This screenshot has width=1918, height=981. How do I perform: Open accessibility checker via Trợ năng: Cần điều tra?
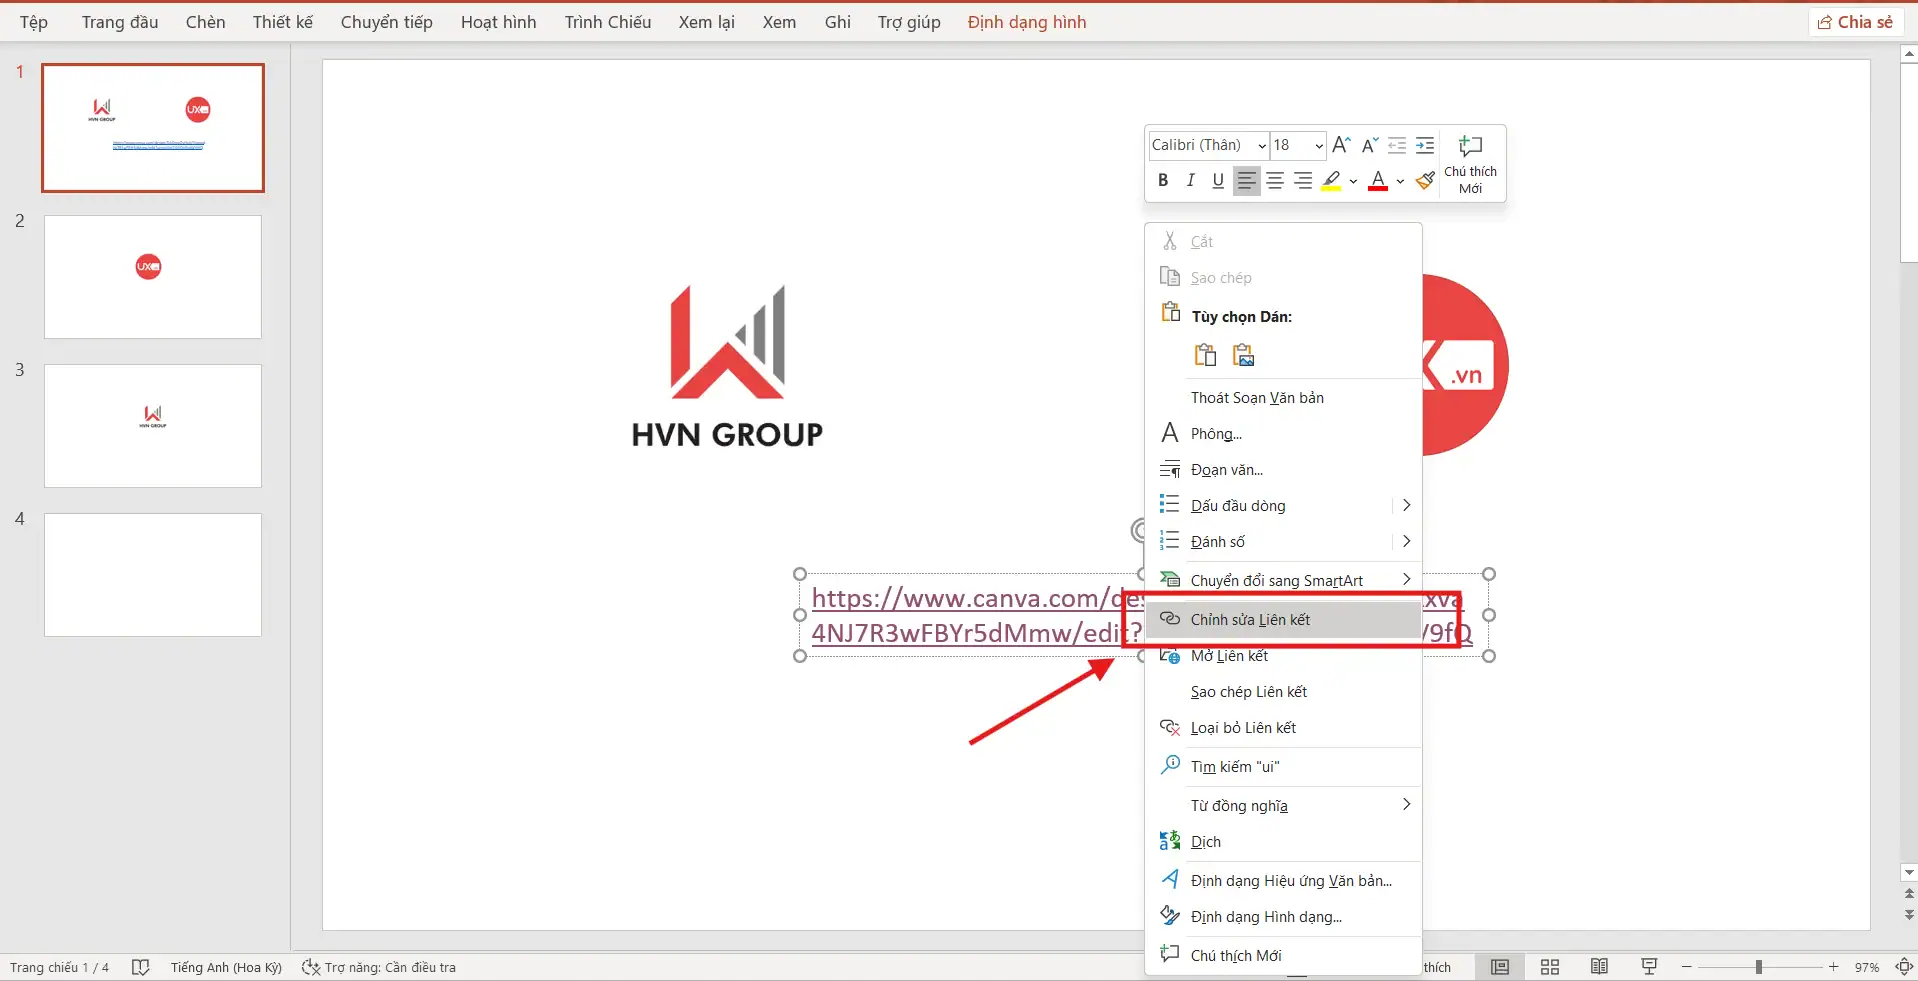pyautogui.click(x=385, y=966)
